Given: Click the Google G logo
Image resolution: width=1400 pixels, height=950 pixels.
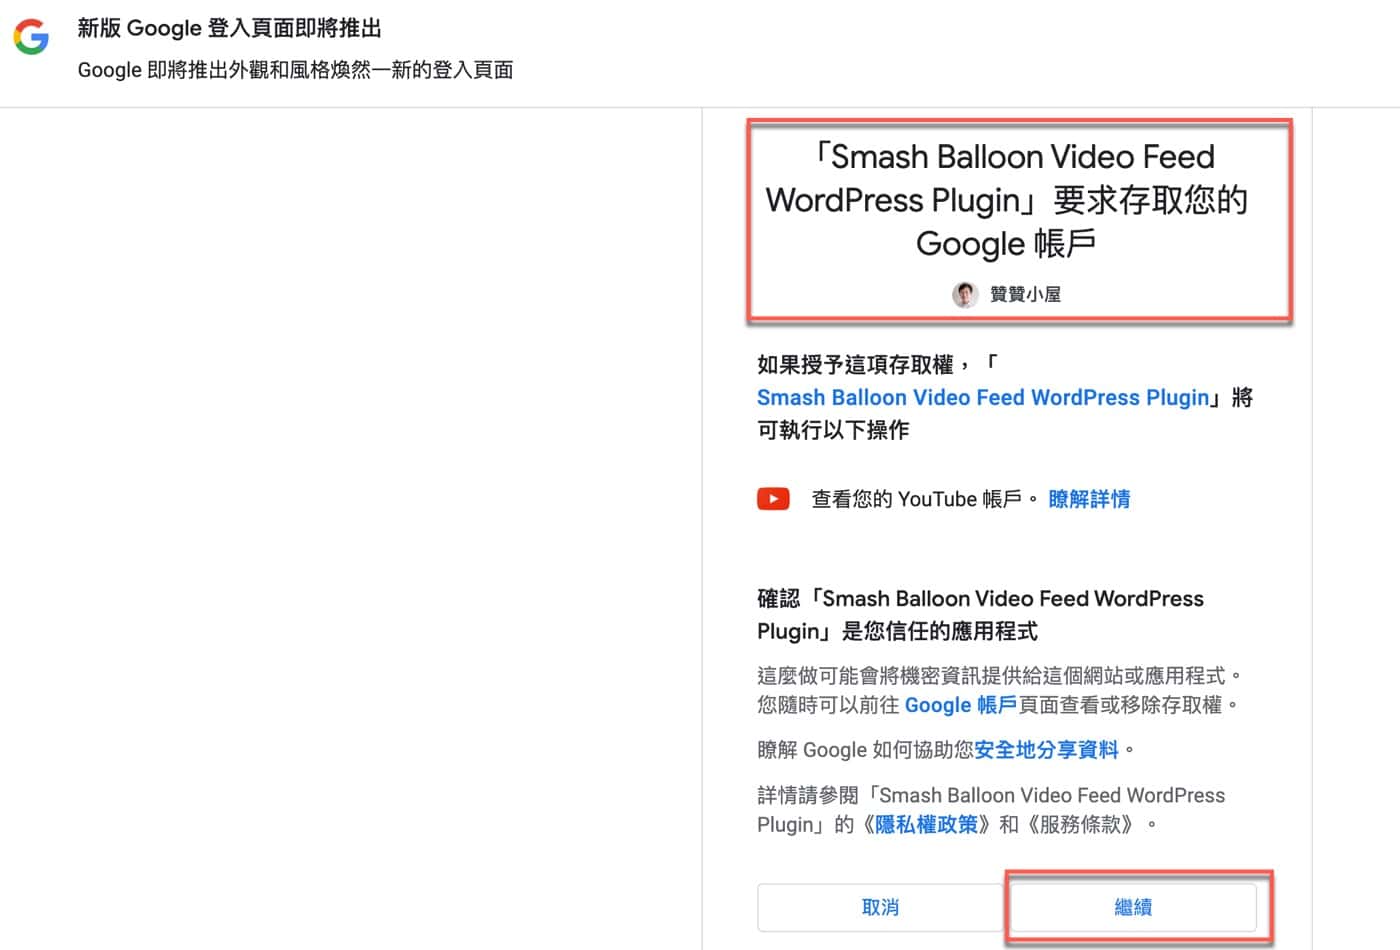Looking at the screenshot, I should point(31,38).
